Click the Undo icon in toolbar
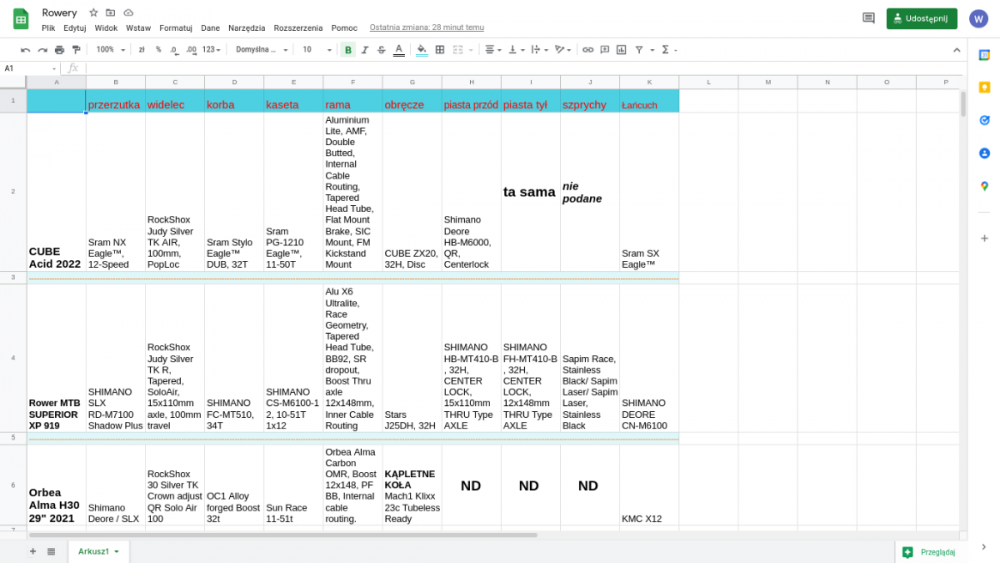 (x=26, y=49)
